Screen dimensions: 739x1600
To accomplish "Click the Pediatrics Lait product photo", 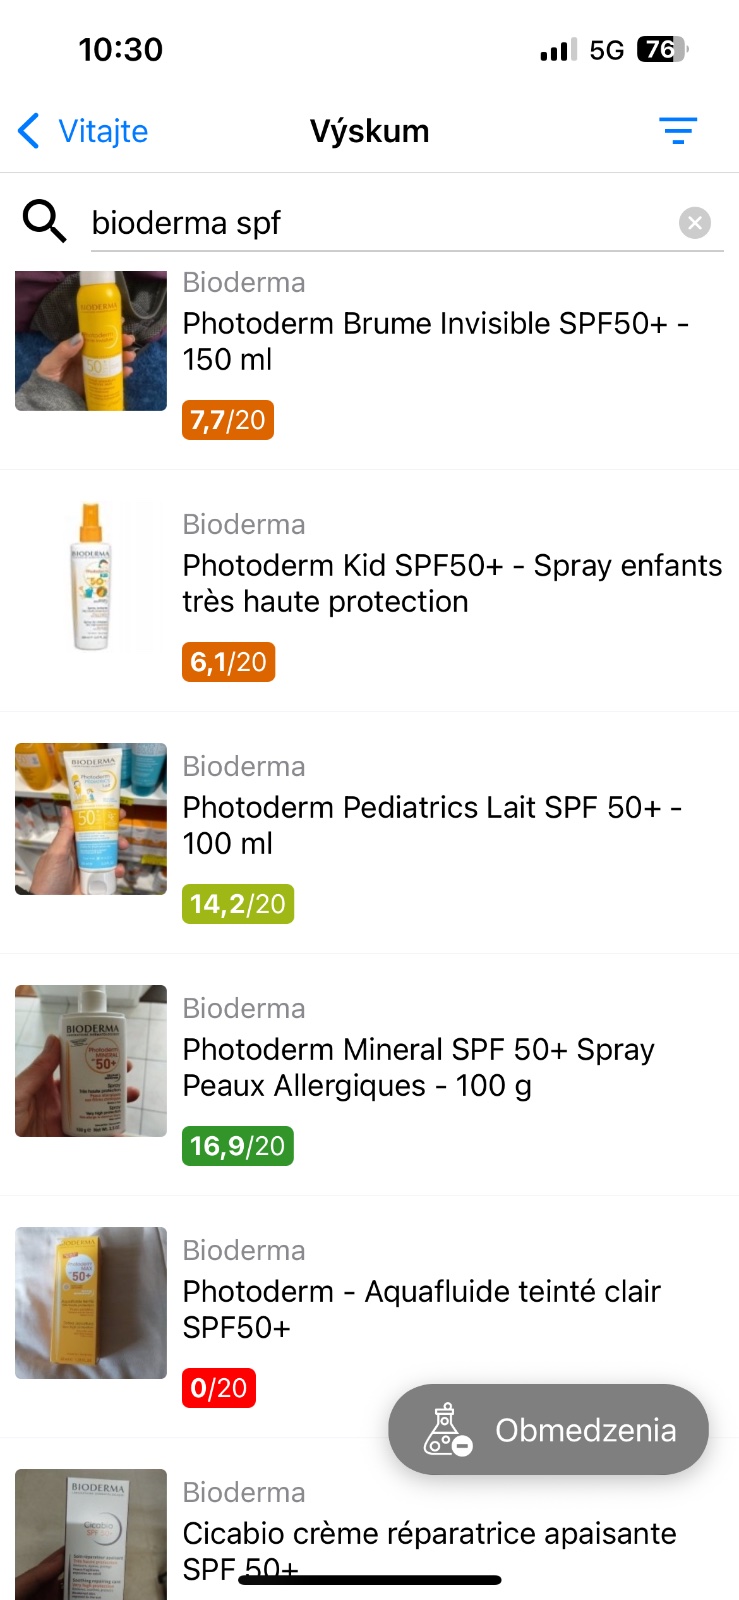I will click(x=91, y=819).
